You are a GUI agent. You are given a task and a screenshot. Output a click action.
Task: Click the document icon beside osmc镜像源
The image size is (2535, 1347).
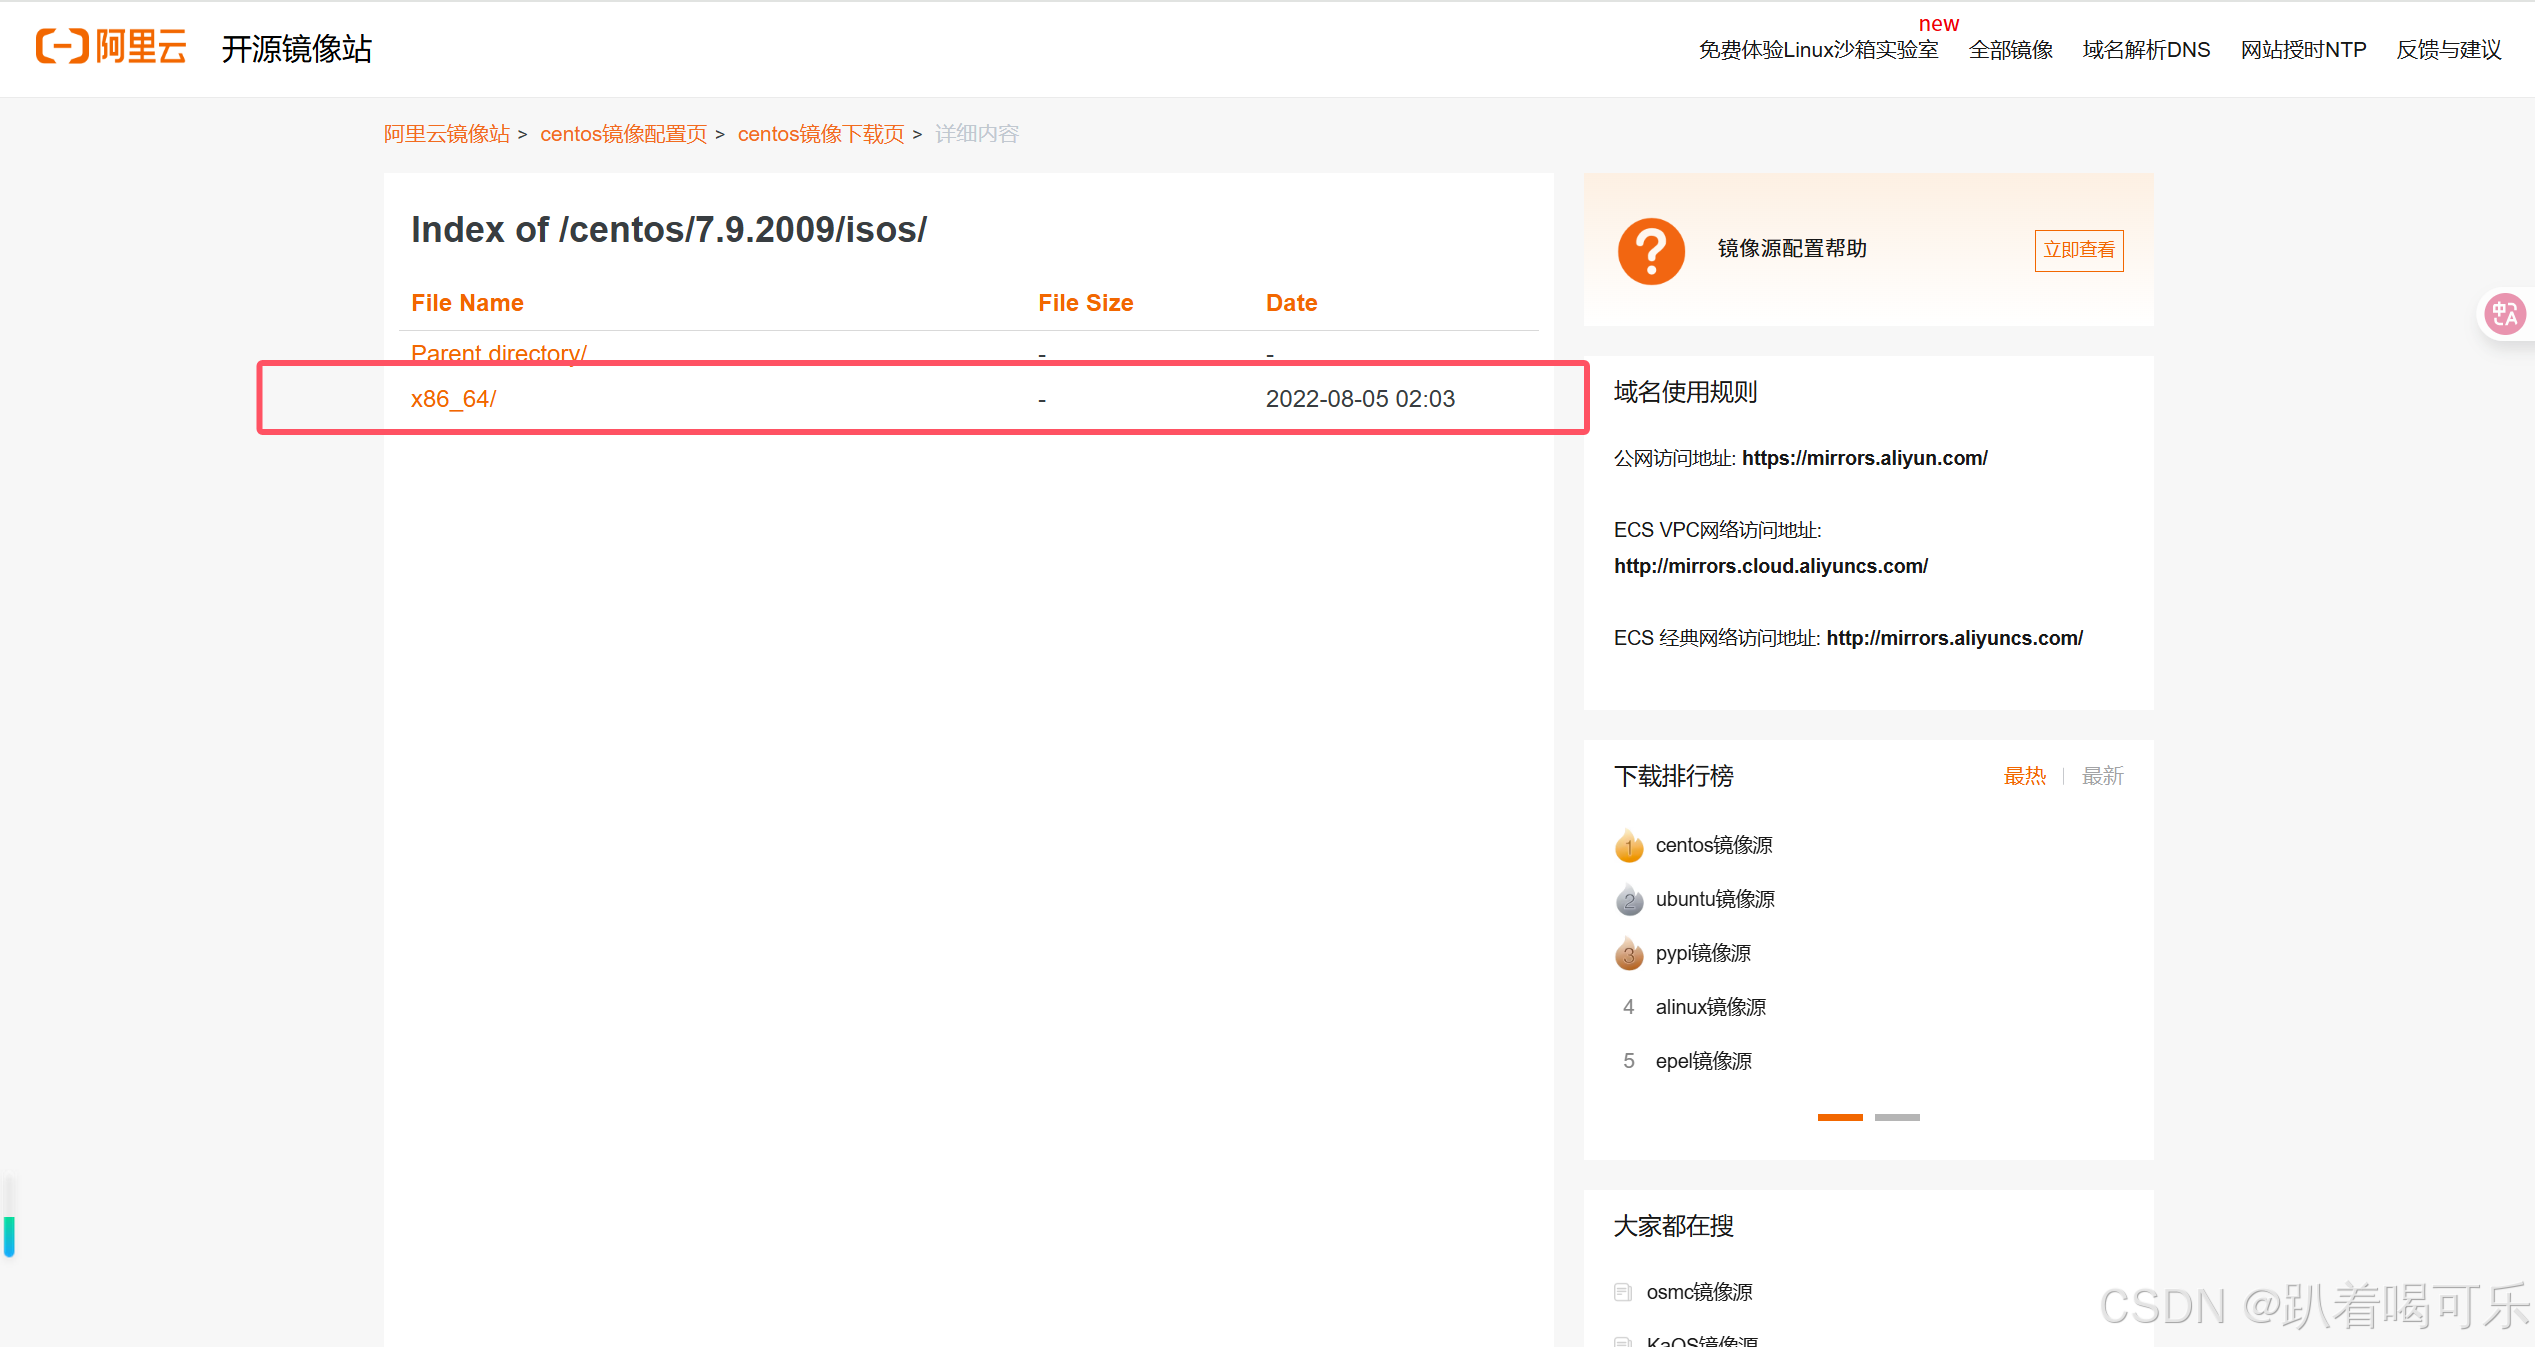(1623, 1292)
